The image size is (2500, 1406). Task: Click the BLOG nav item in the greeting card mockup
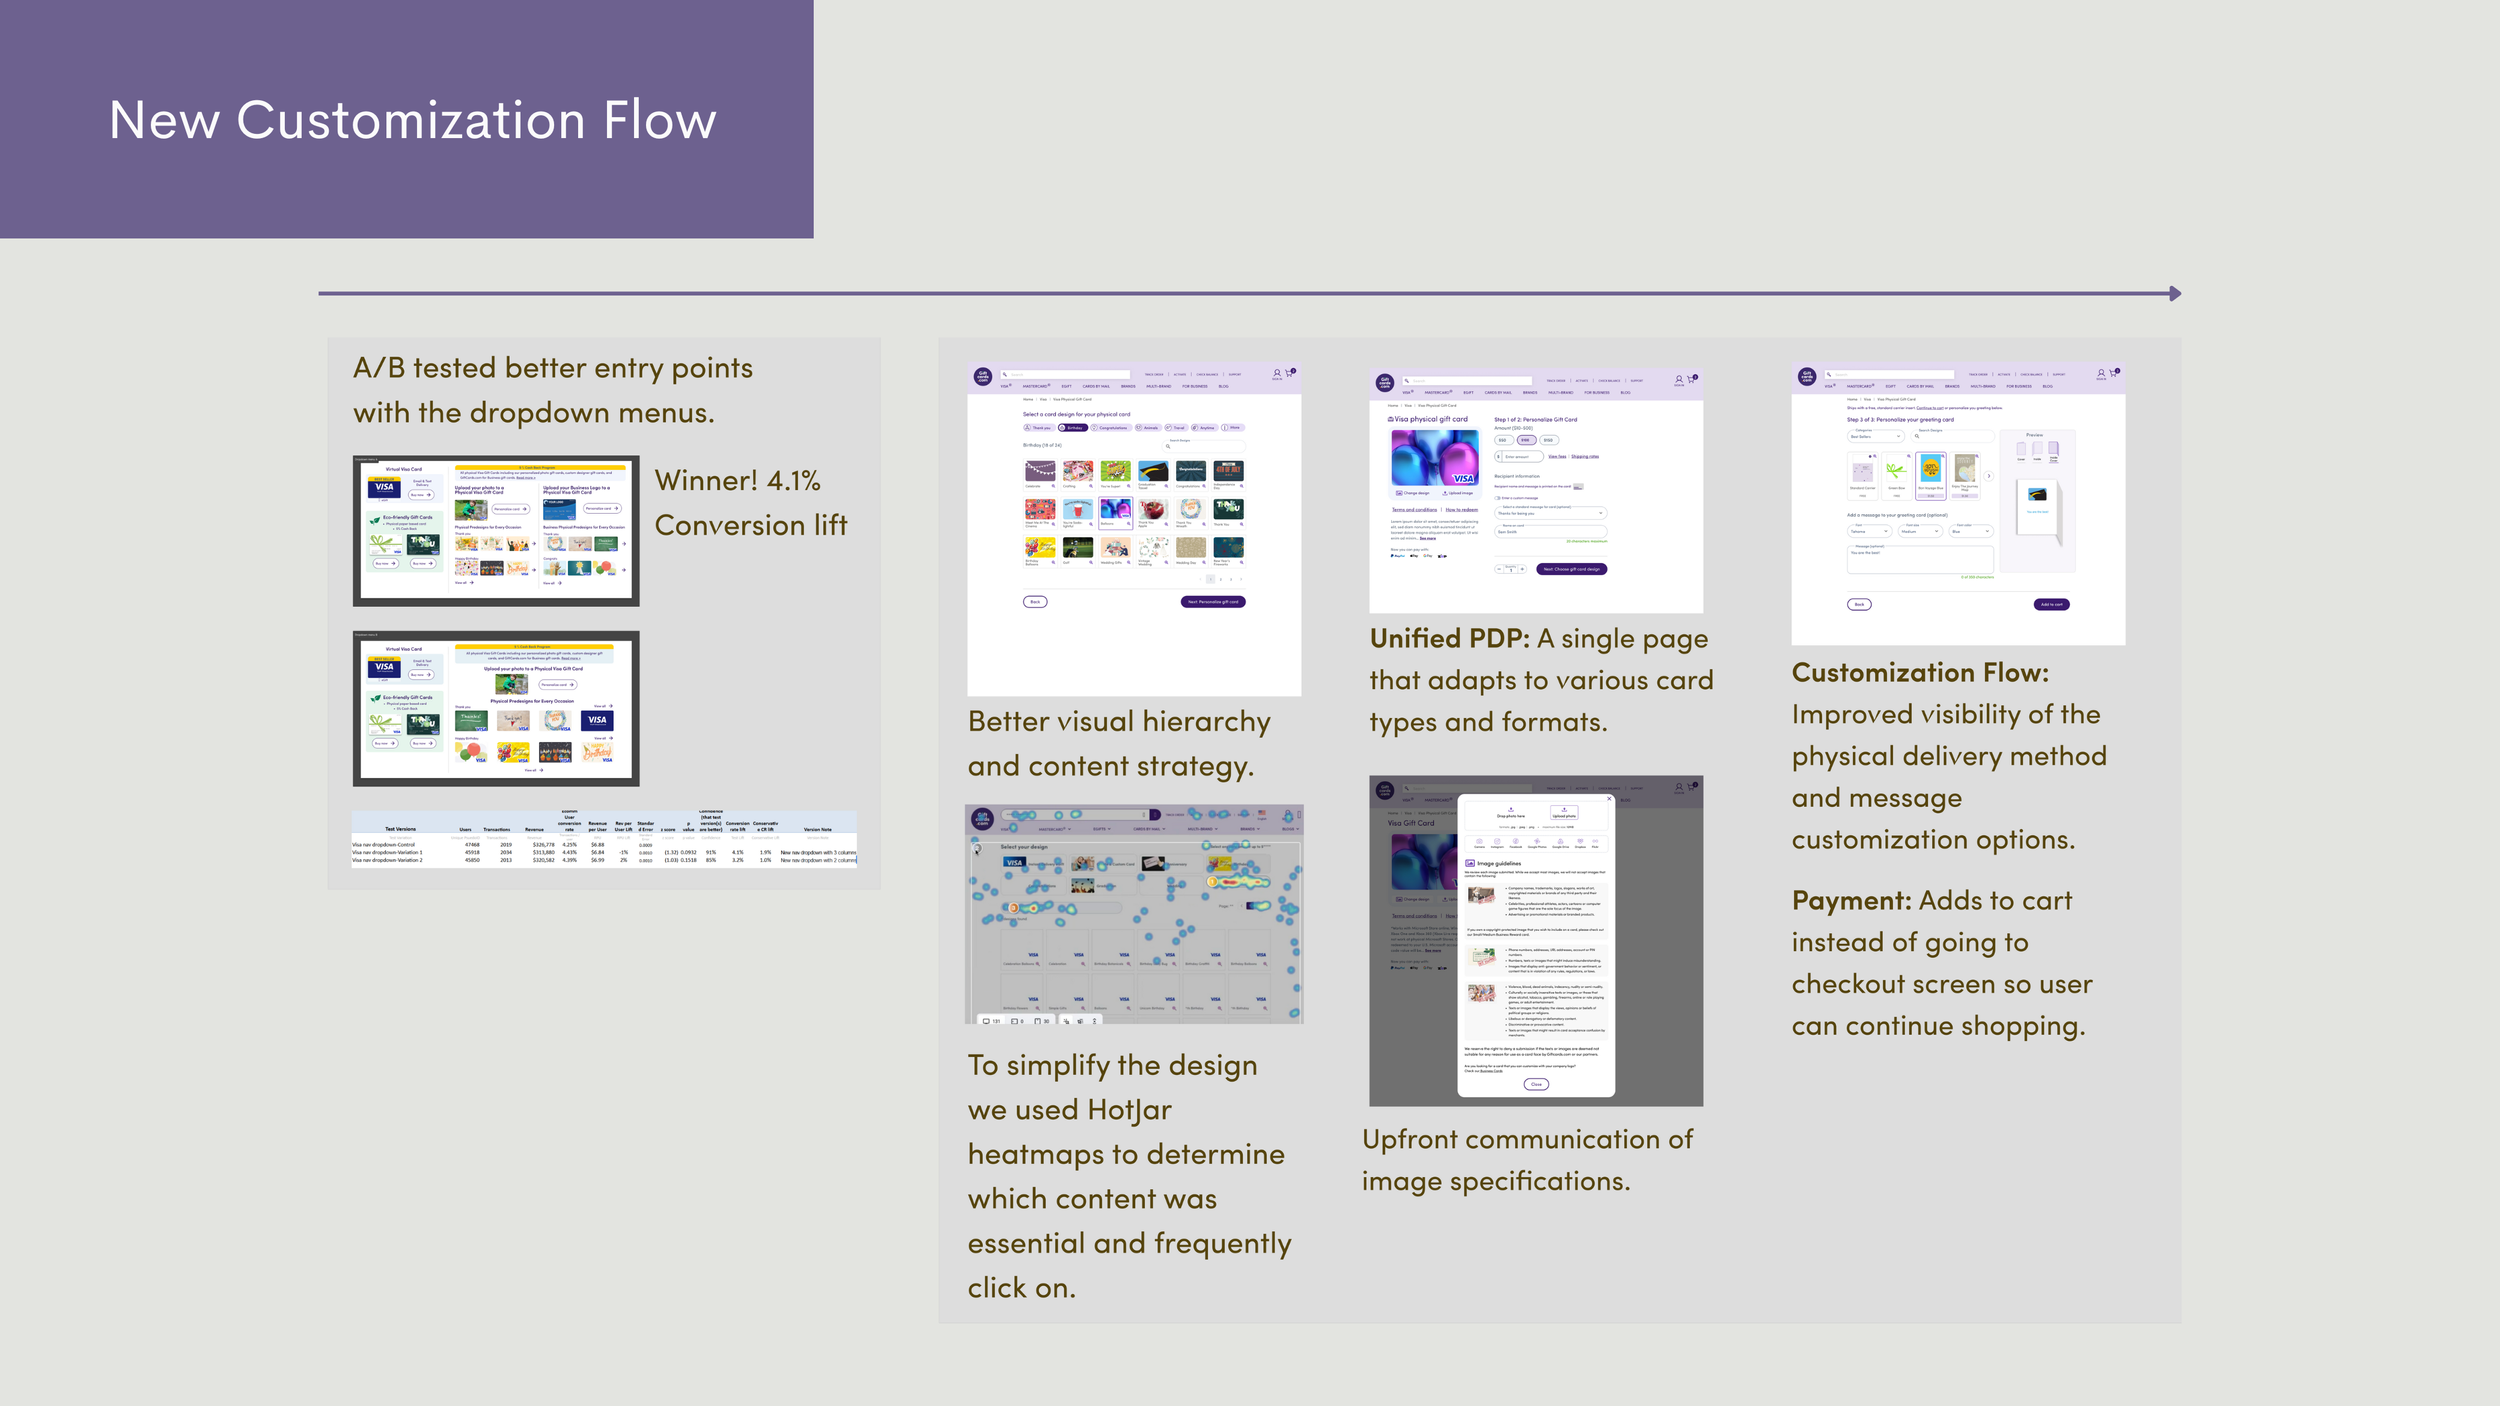[2047, 386]
